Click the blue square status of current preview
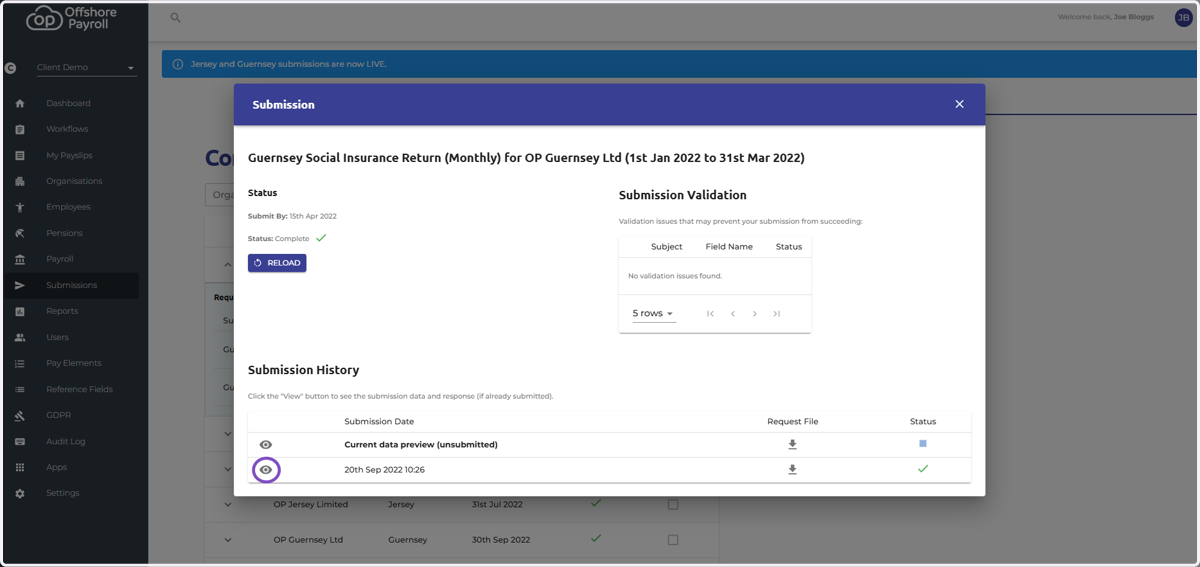Viewport: 1200px width, 567px height. tap(923, 444)
